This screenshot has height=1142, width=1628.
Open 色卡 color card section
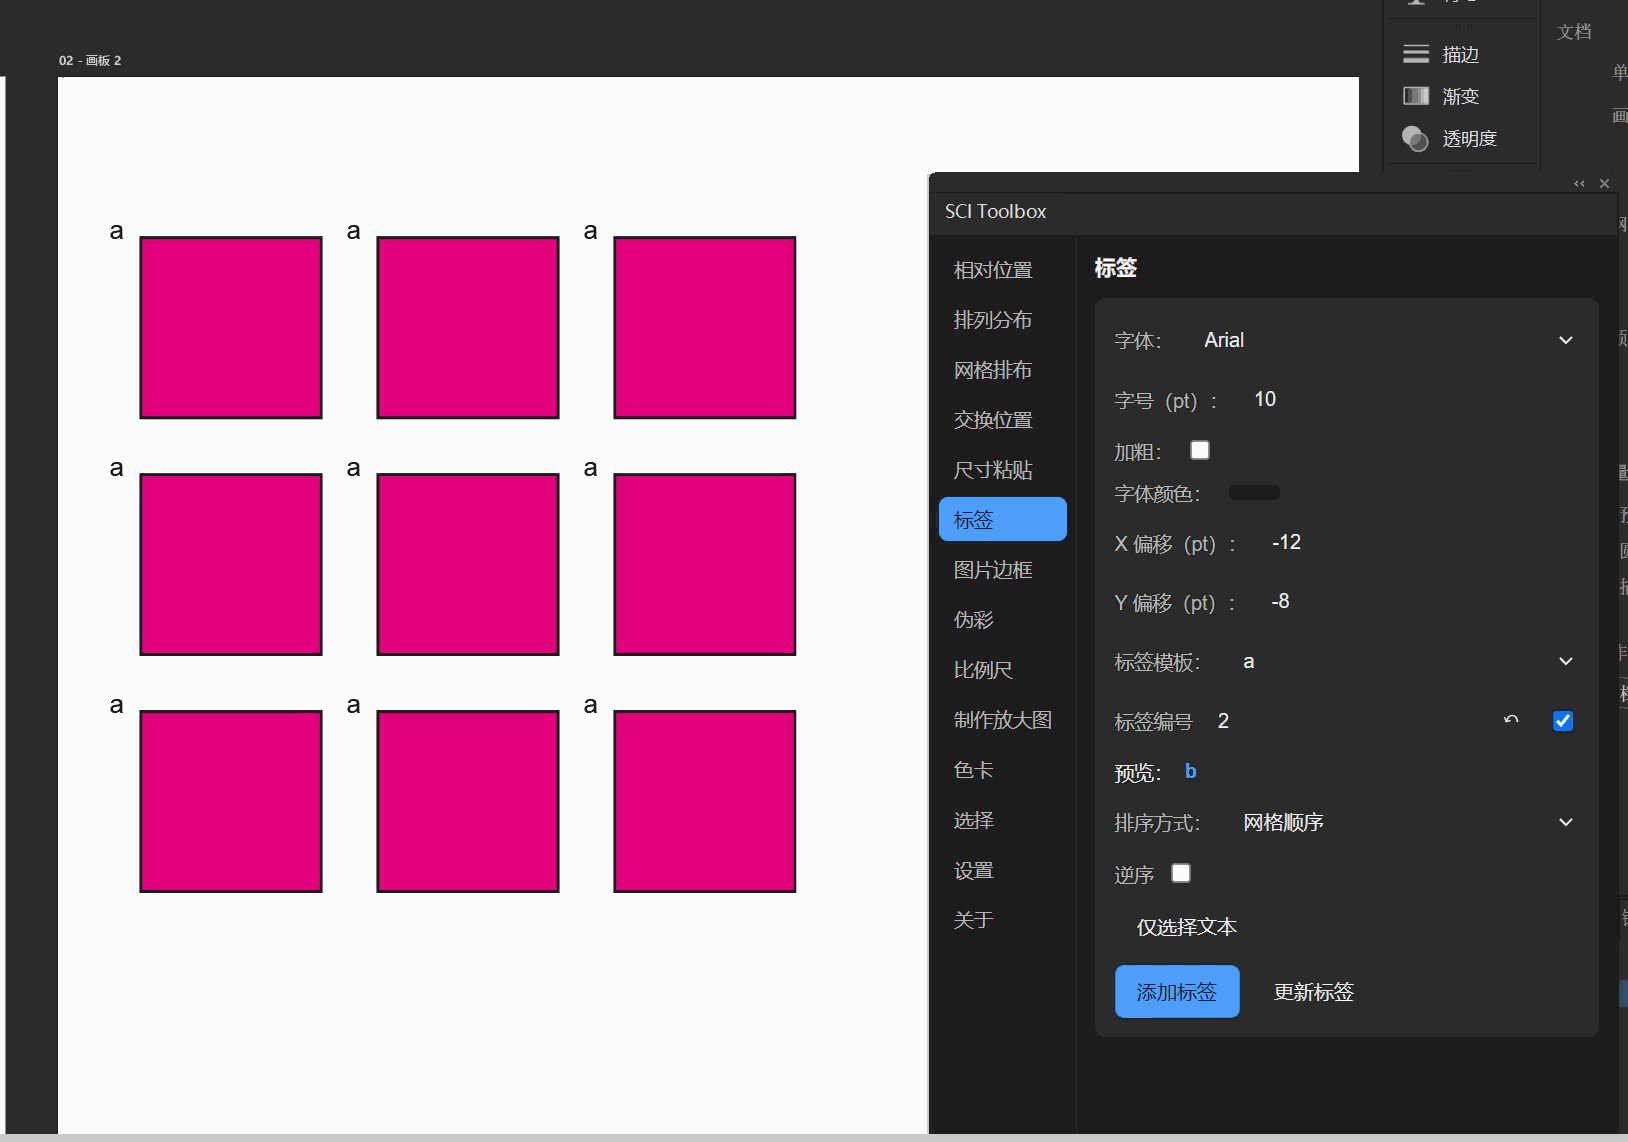click(1003, 770)
